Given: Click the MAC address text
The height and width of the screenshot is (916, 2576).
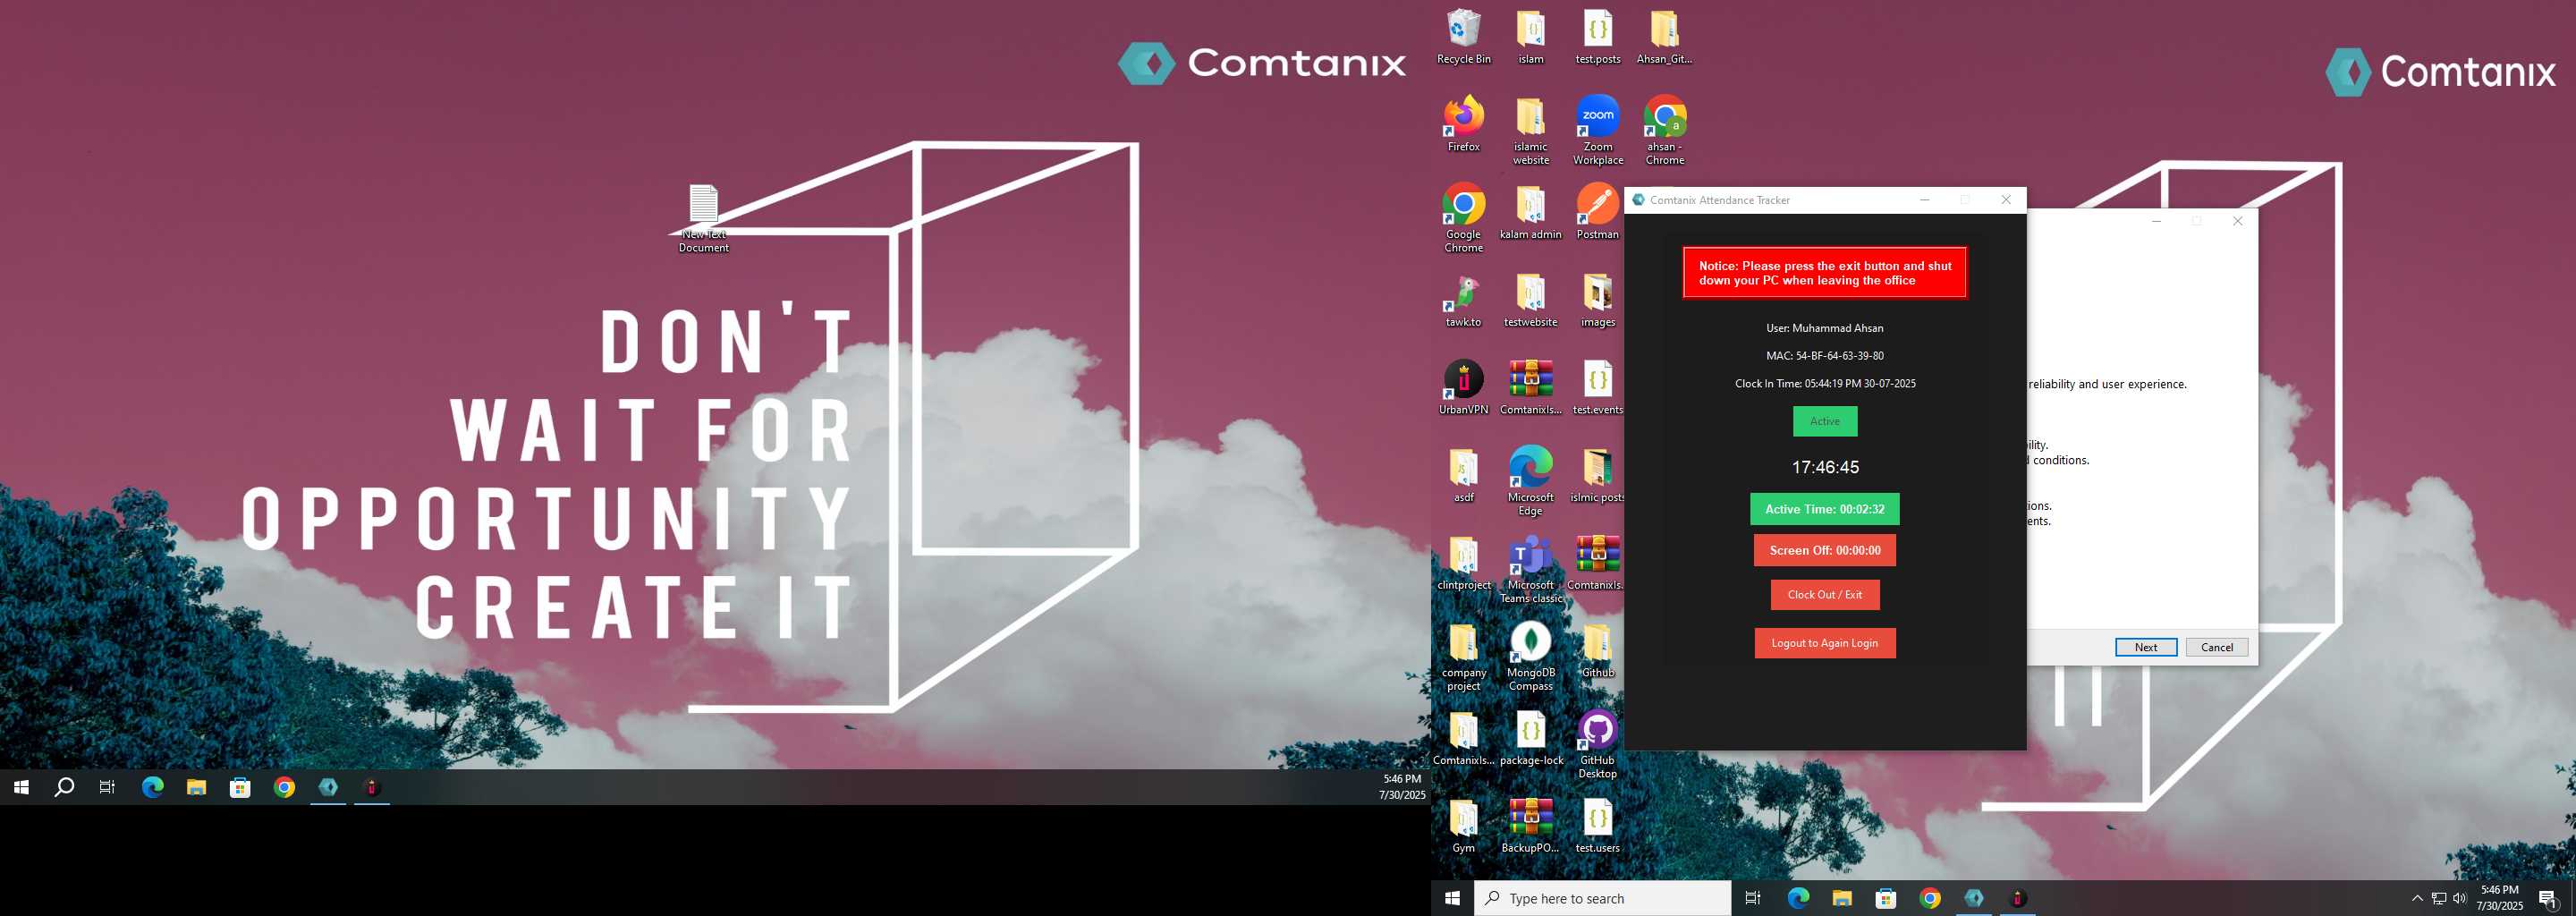Looking at the screenshot, I should click(1824, 356).
